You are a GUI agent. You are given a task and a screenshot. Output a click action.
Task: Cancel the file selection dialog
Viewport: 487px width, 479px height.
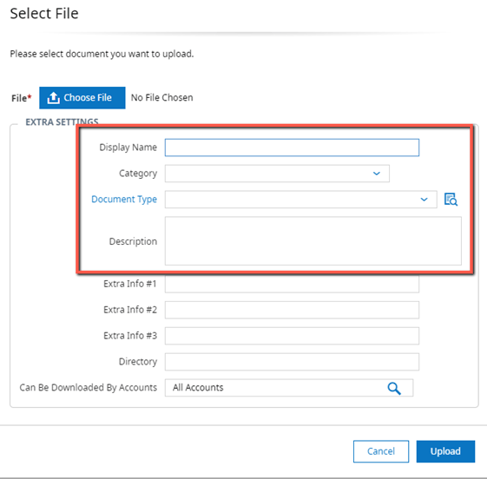click(x=381, y=451)
